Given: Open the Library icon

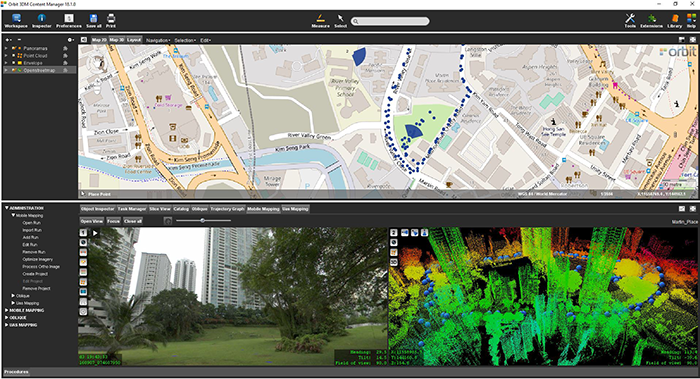Looking at the screenshot, I should [x=675, y=21].
